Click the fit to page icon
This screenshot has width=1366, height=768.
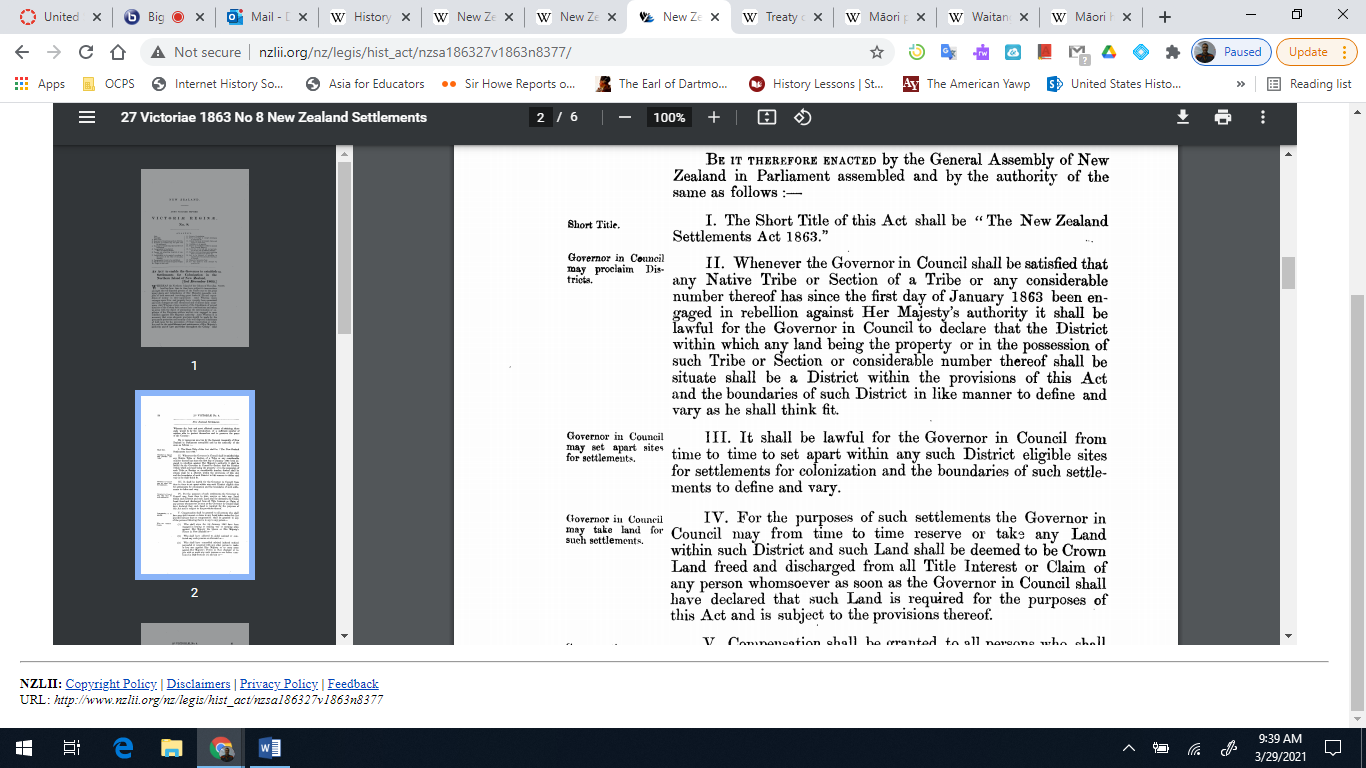[767, 117]
